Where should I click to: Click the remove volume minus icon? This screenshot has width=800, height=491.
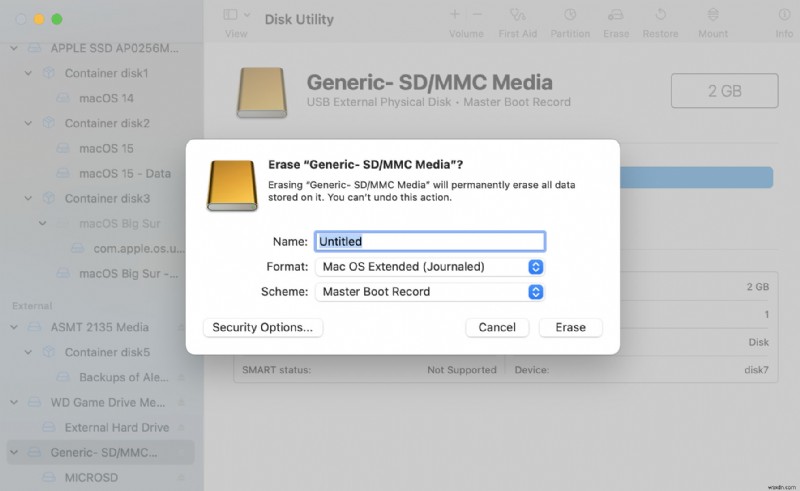click(x=476, y=15)
